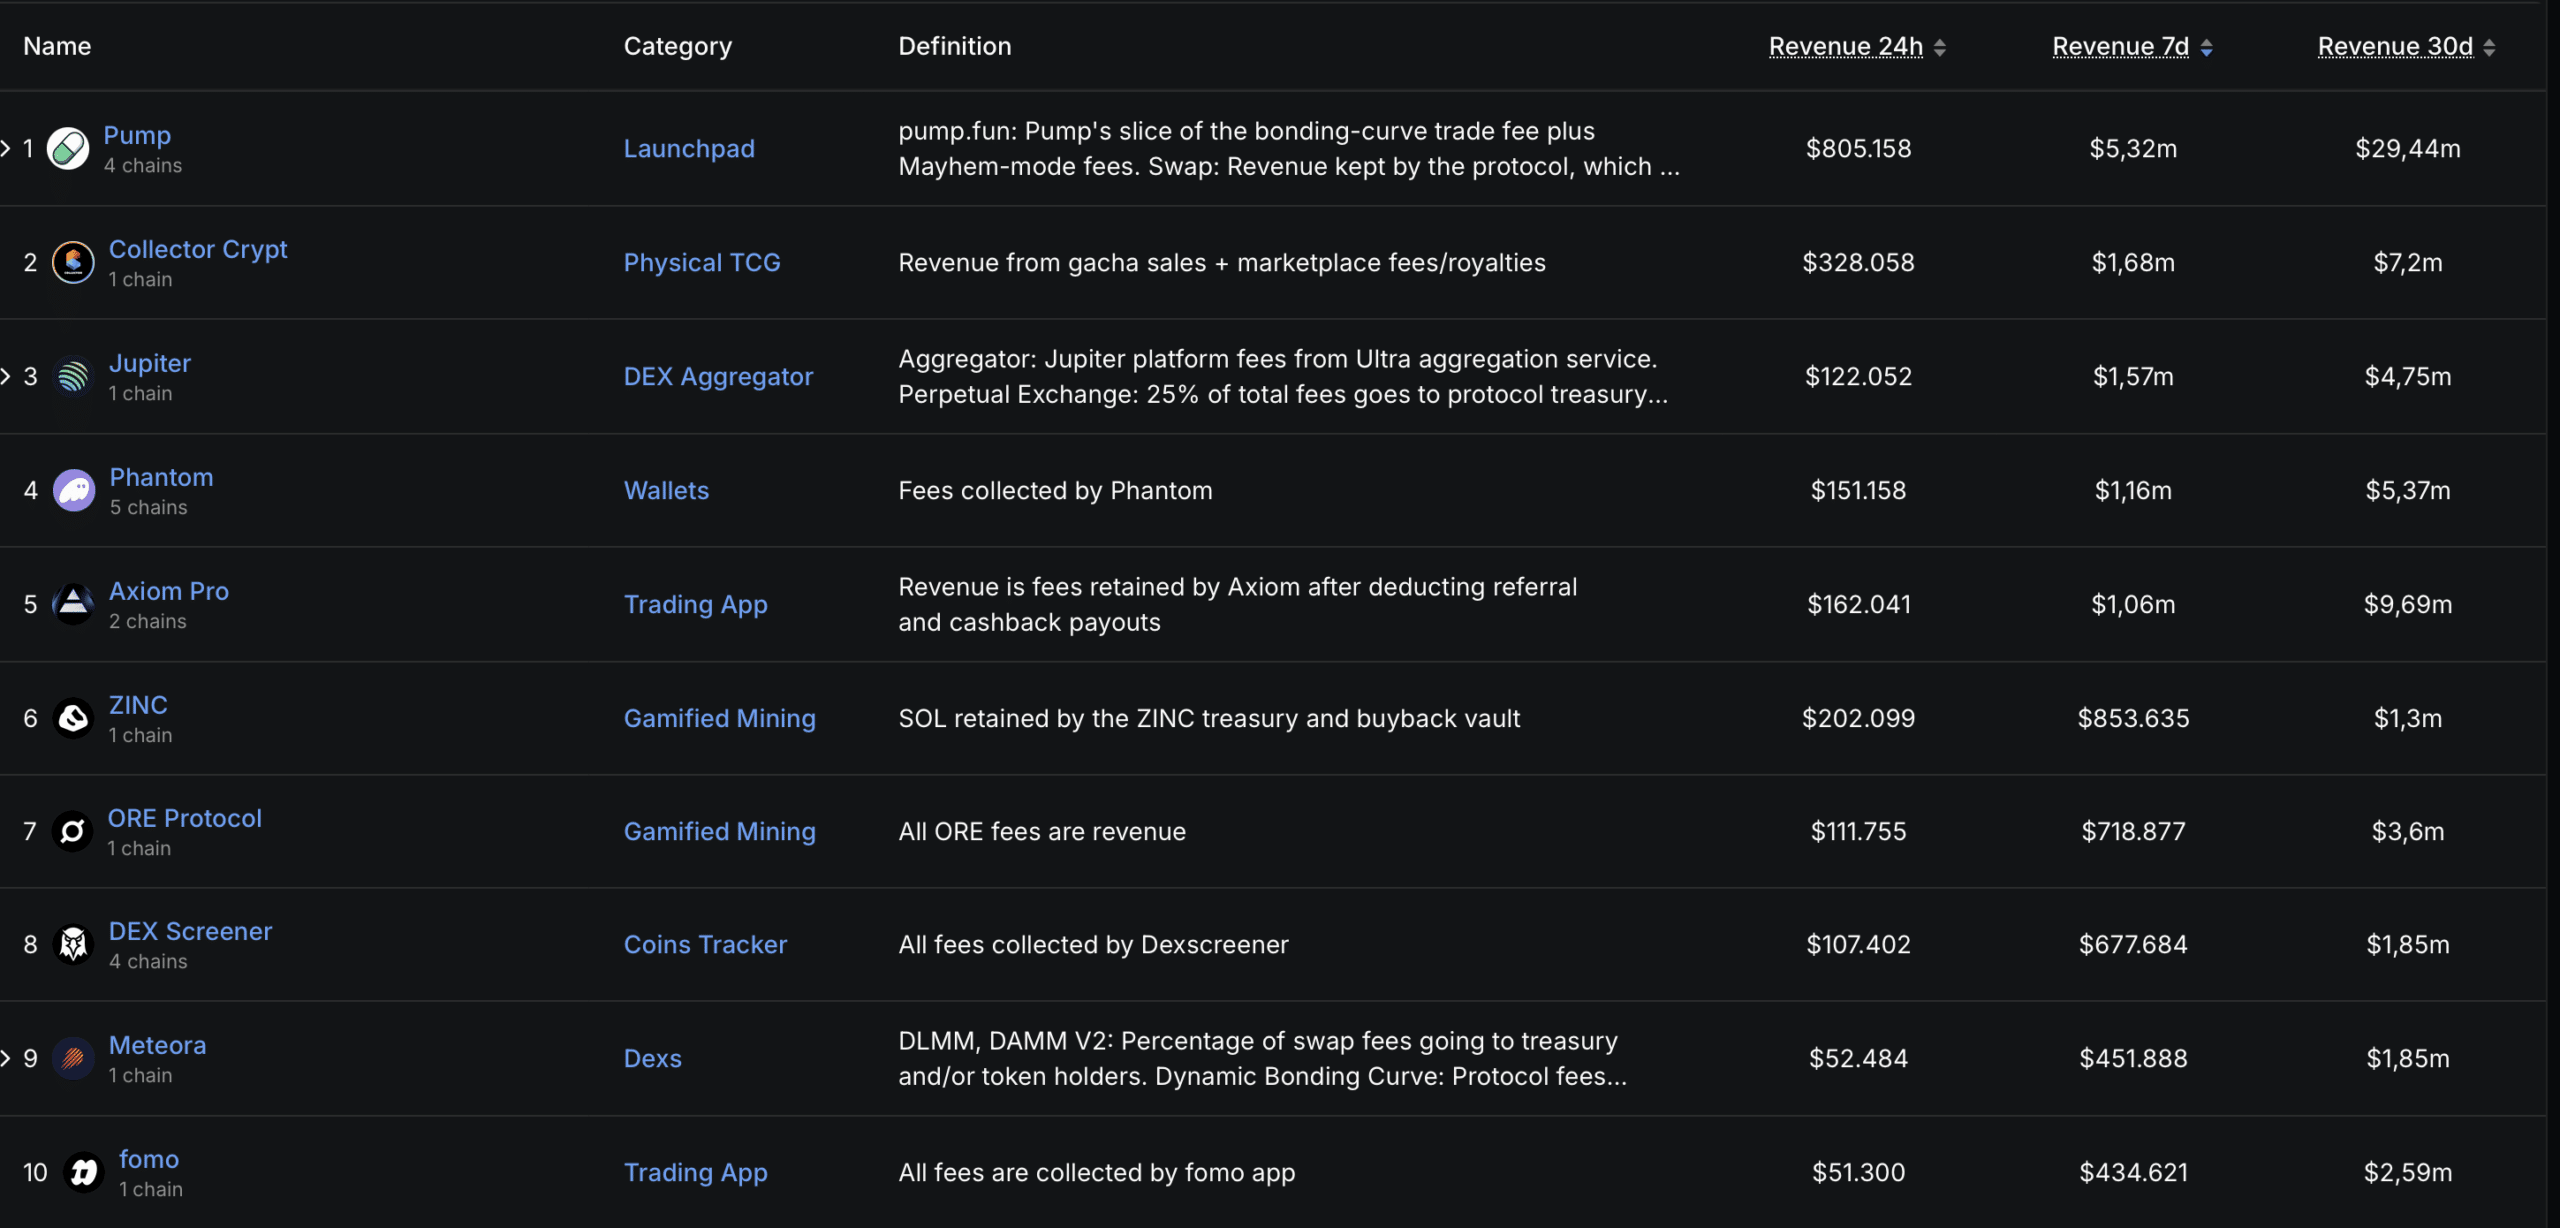The width and height of the screenshot is (2560, 1228).
Task: Click the Category column header
Action: click(x=678, y=46)
